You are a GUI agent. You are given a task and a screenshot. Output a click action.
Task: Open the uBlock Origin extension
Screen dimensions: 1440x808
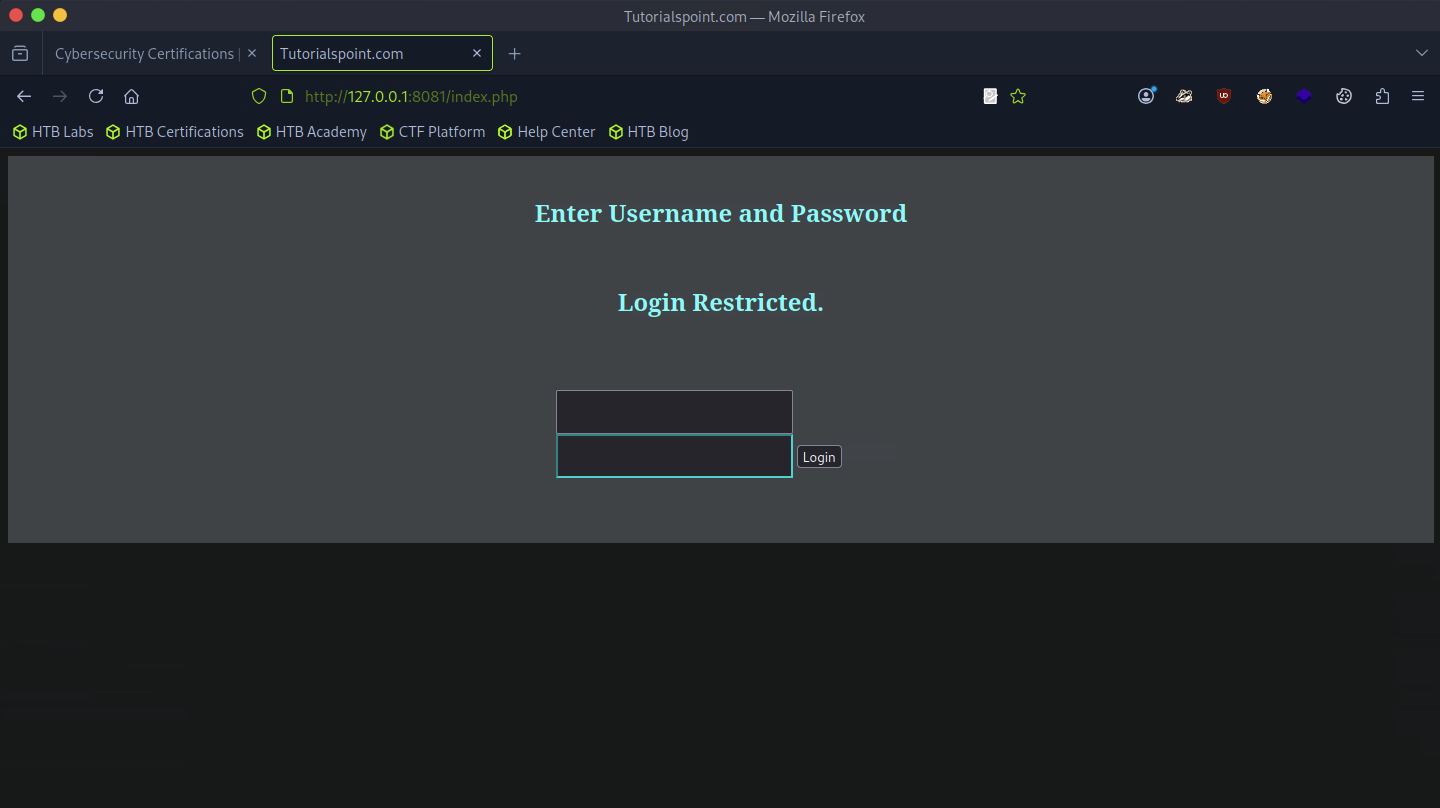click(1223, 96)
